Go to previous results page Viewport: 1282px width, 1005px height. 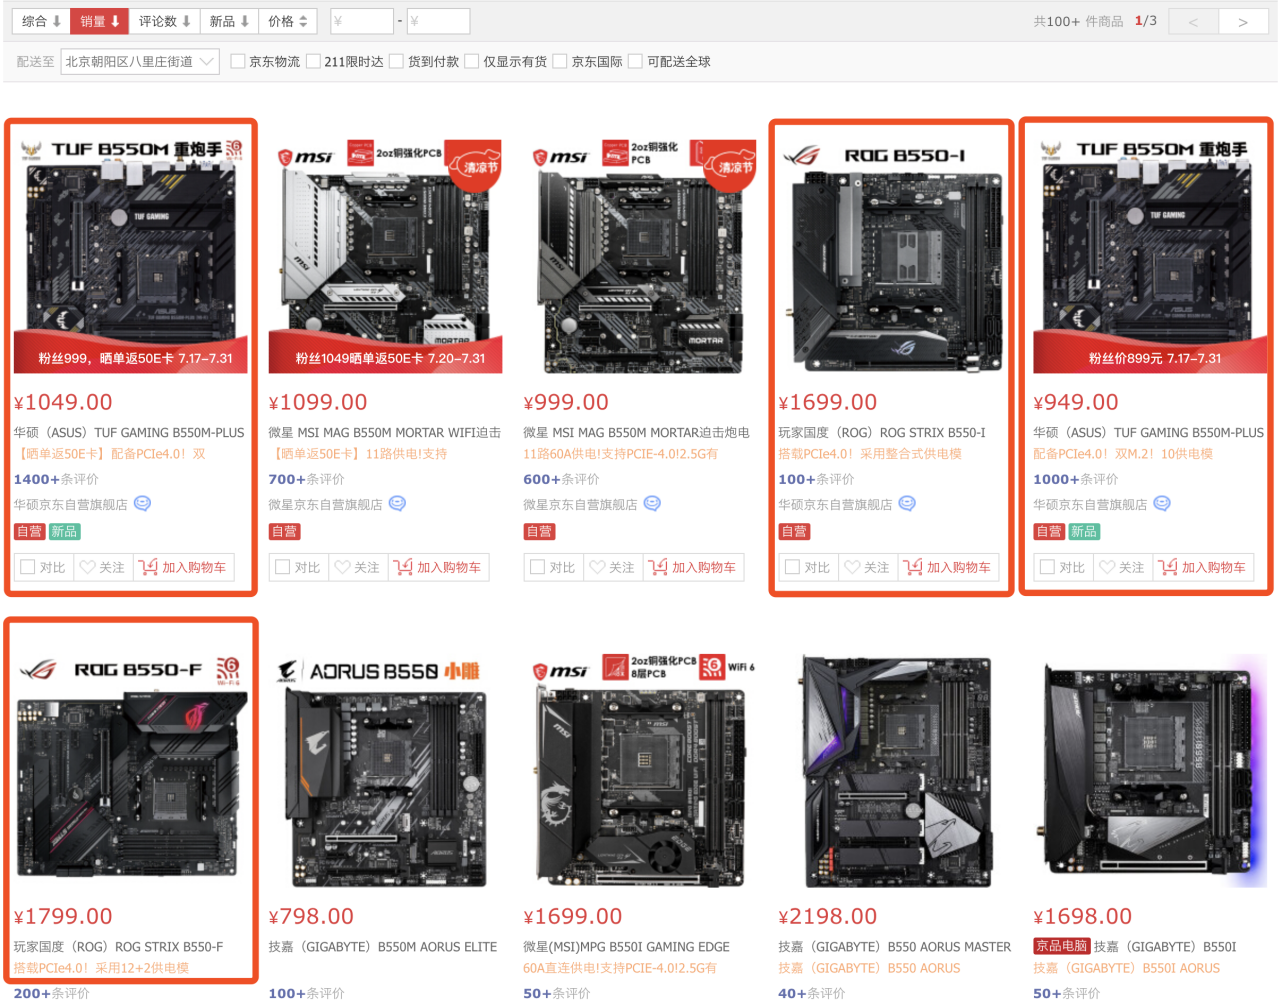1192,21
